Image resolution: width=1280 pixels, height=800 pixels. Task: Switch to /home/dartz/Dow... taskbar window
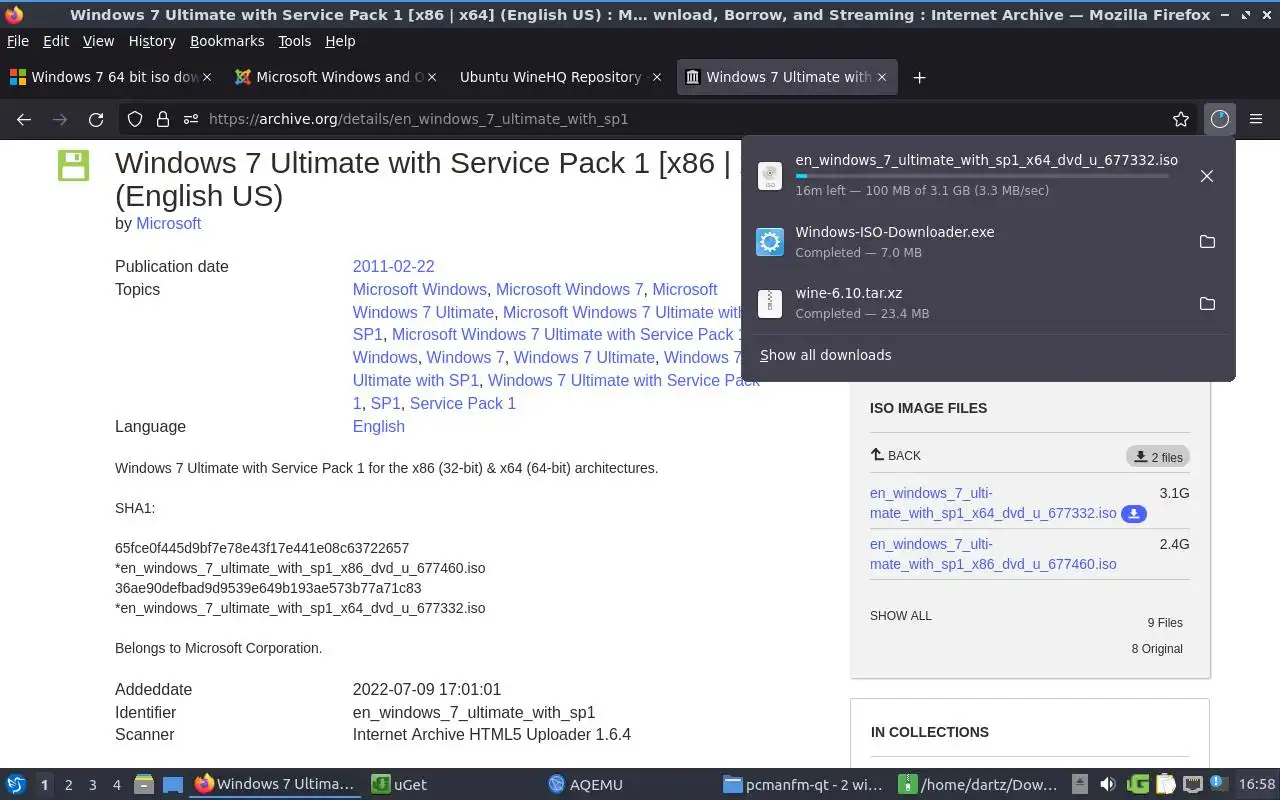pyautogui.click(x=980, y=785)
